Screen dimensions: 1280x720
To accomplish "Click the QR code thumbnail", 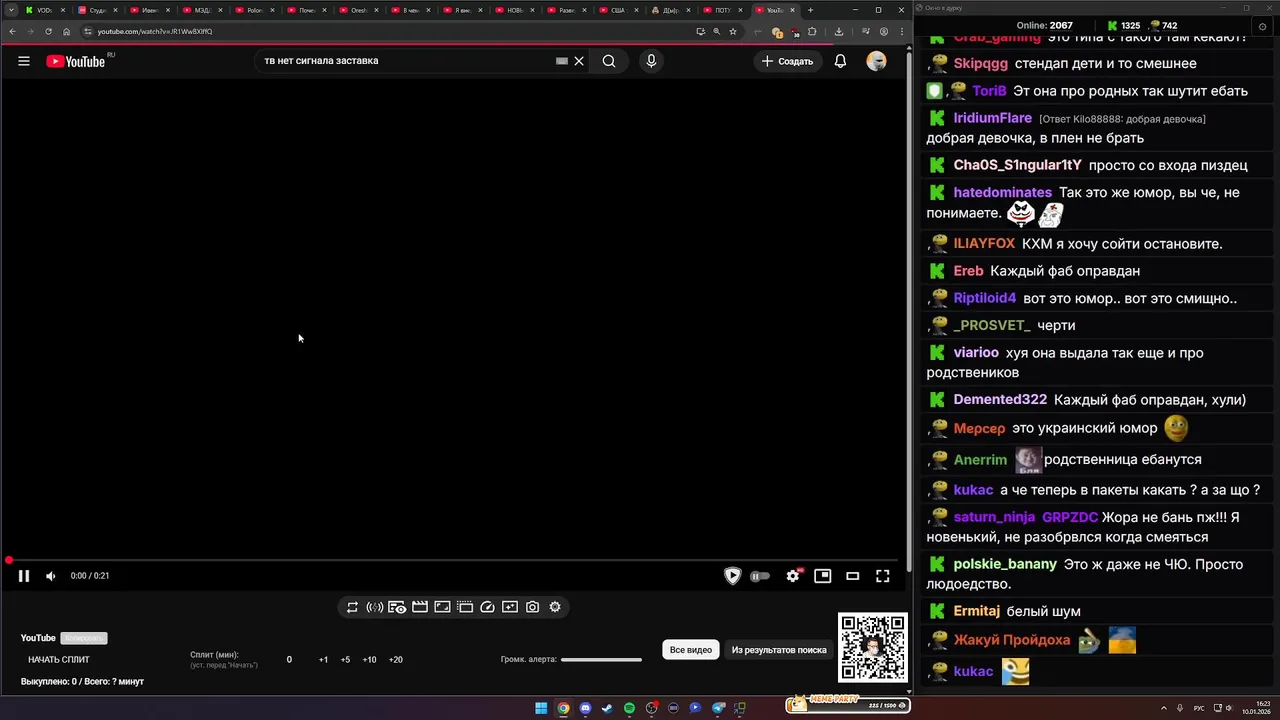I will tap(873, 648).
